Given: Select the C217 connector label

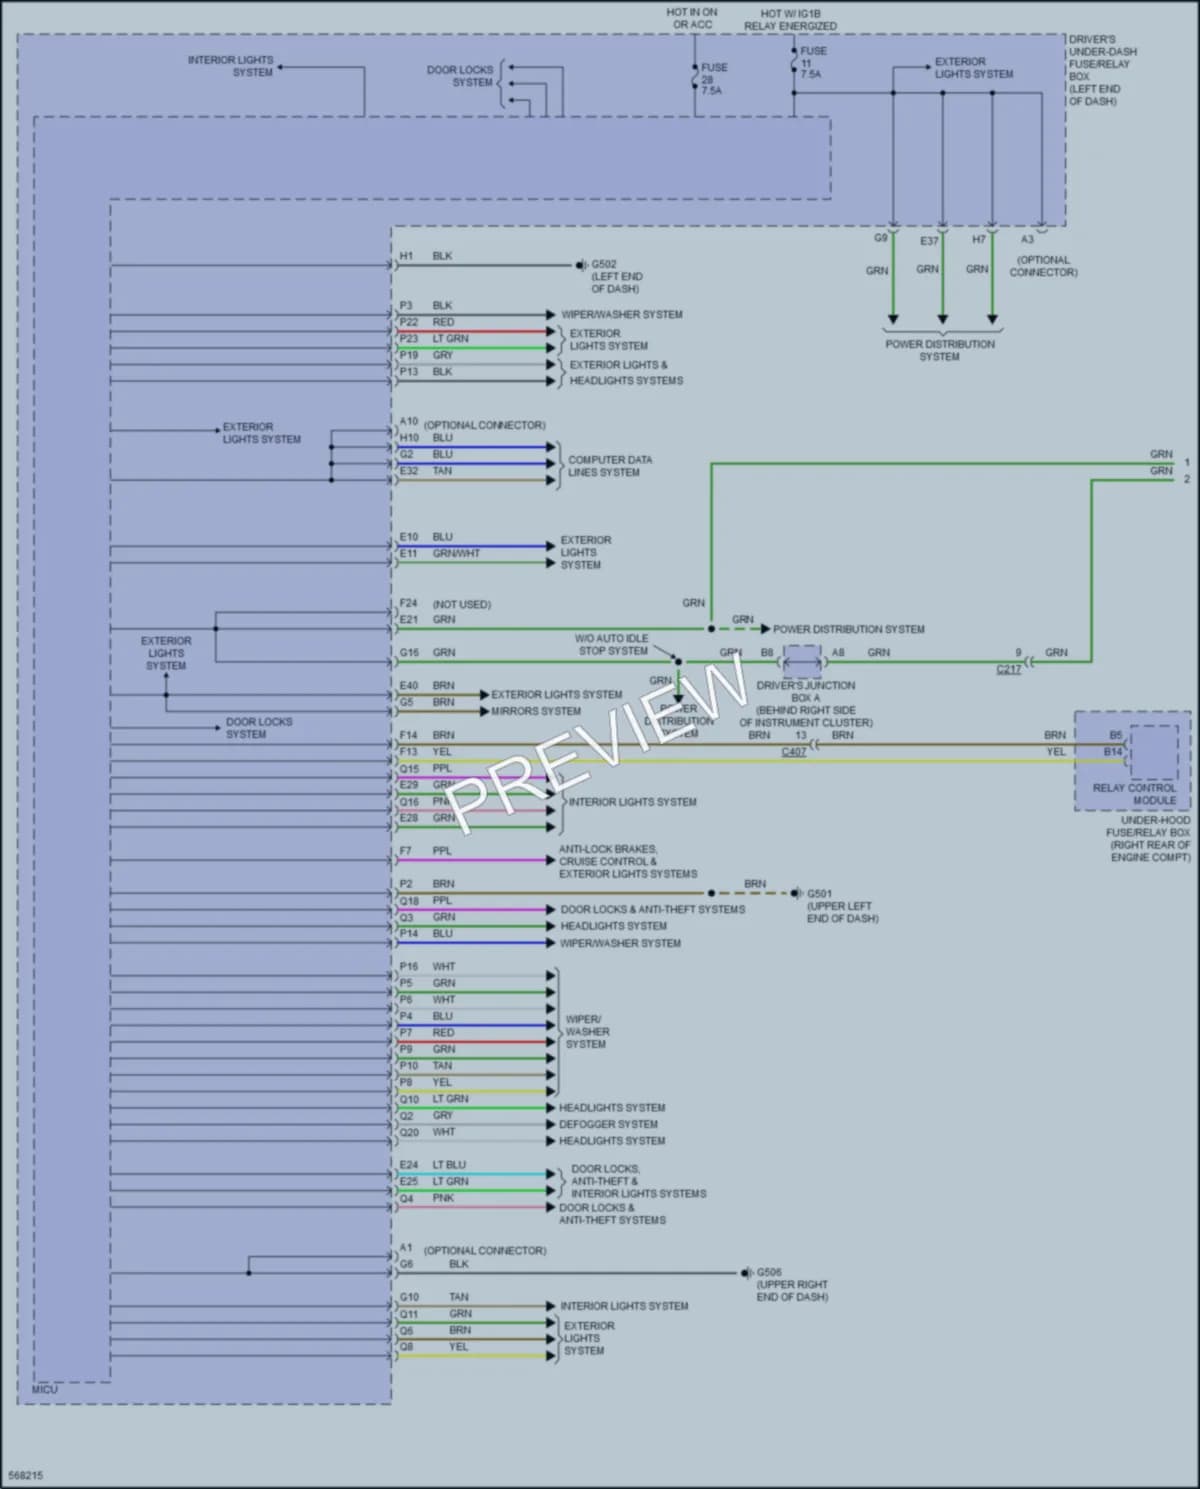Looking at the screenshot, I should click(1009, 669).
